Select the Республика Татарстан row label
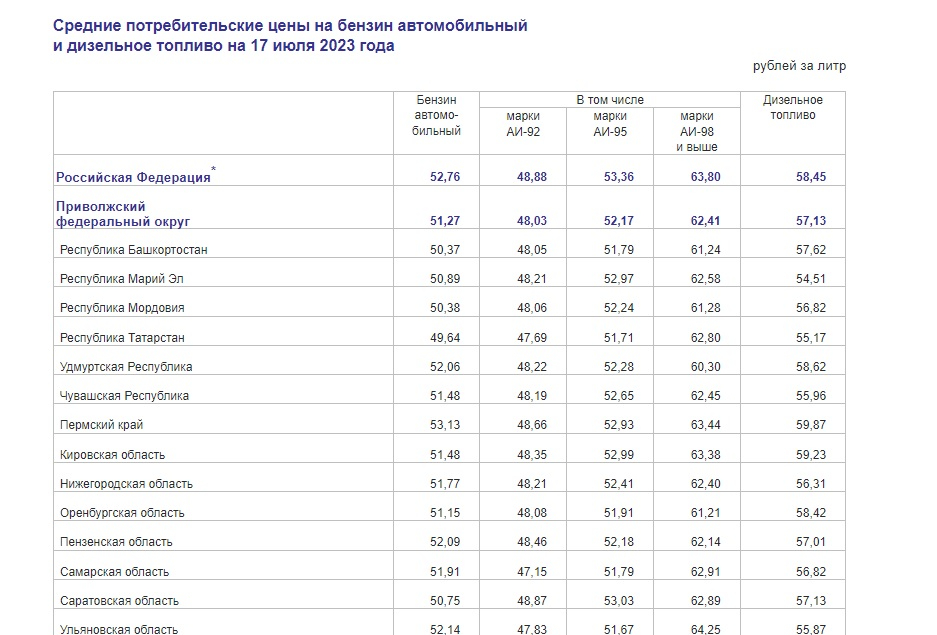The width and height of the screenshot is (937, 635). tap(122, 338)
